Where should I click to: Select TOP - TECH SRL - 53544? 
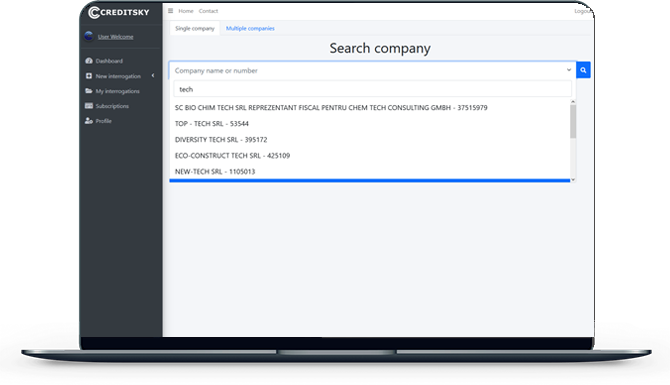point(370,123)
